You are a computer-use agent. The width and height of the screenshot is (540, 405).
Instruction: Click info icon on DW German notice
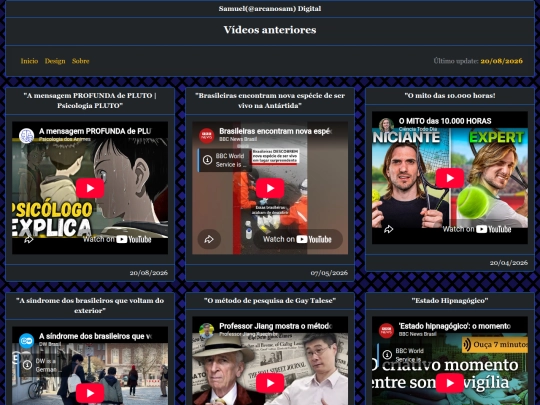click(28, 365)
